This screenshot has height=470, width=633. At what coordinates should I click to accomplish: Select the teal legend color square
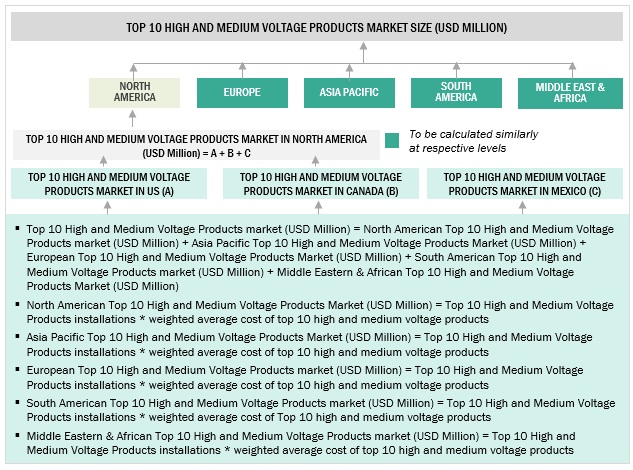[x=392, y=141]
